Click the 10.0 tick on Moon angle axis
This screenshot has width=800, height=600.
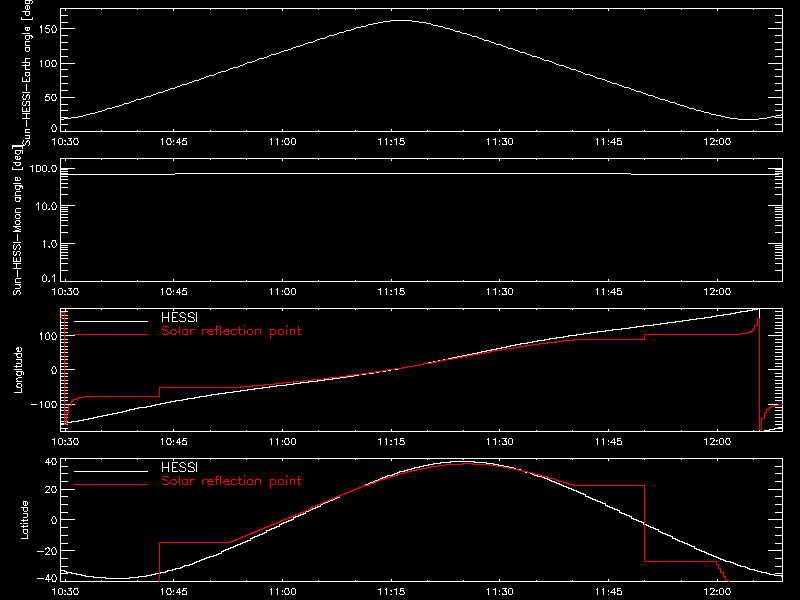click(47, 206)
